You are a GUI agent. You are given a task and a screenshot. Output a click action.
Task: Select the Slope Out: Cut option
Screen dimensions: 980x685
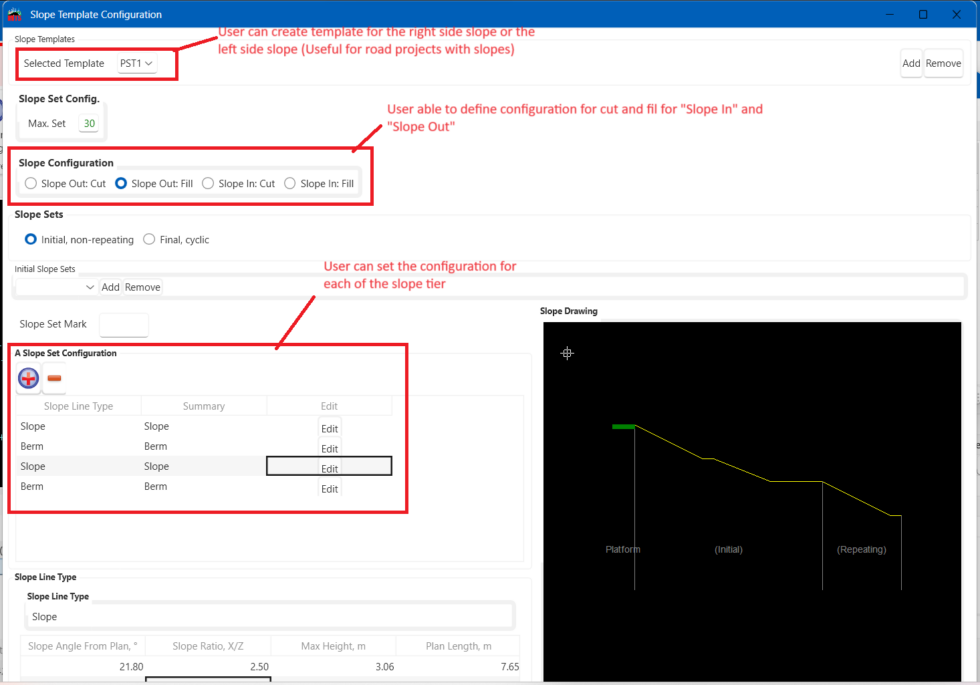[x=30, y=183]
